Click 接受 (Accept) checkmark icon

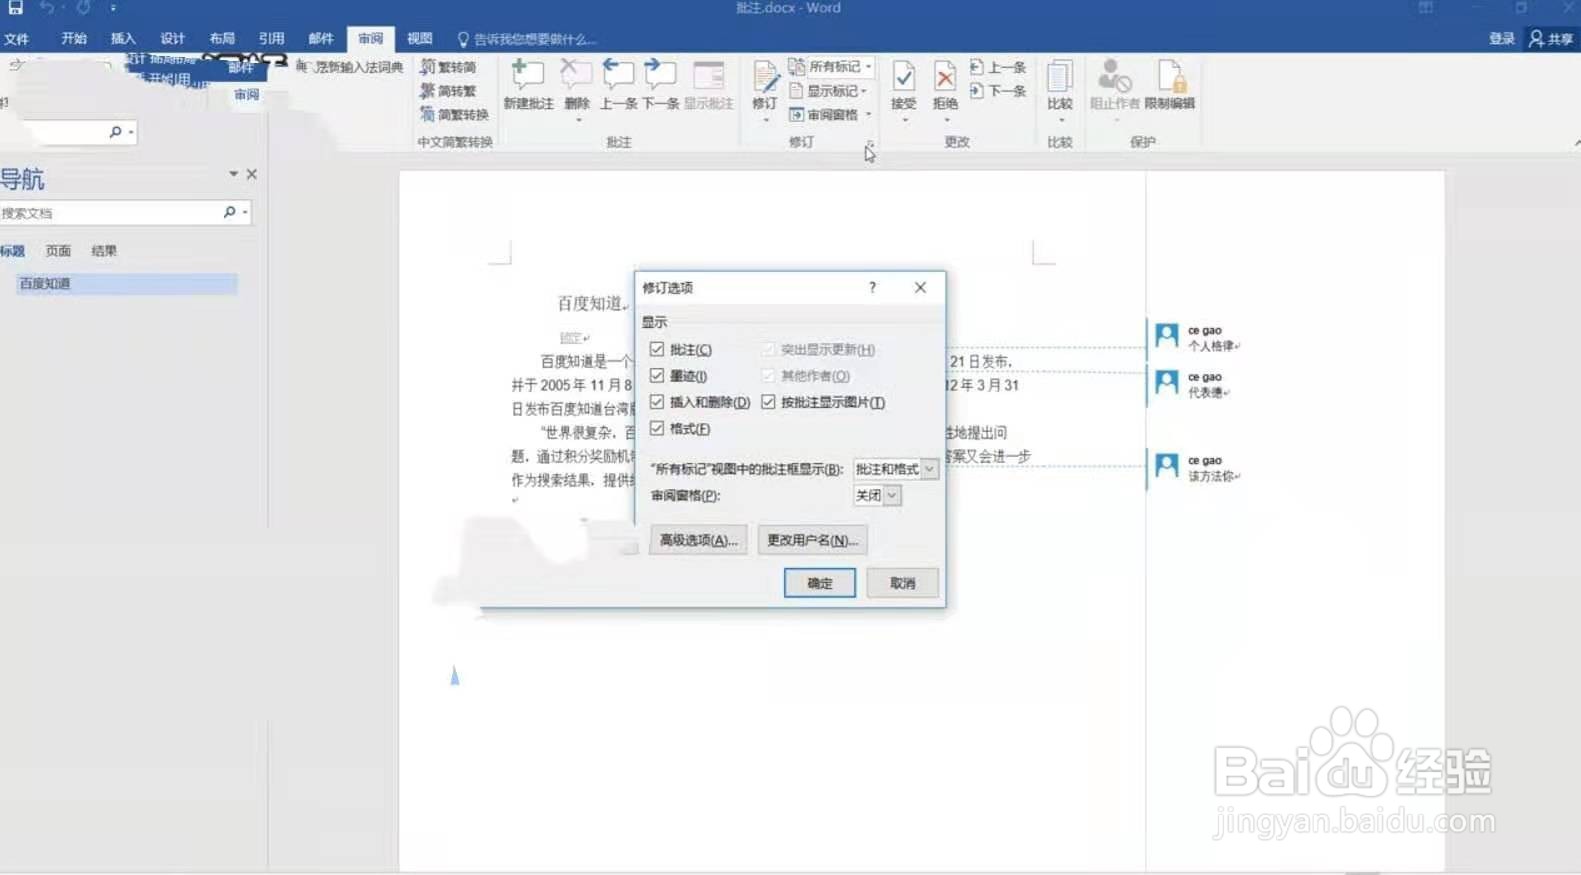(903, 76)
